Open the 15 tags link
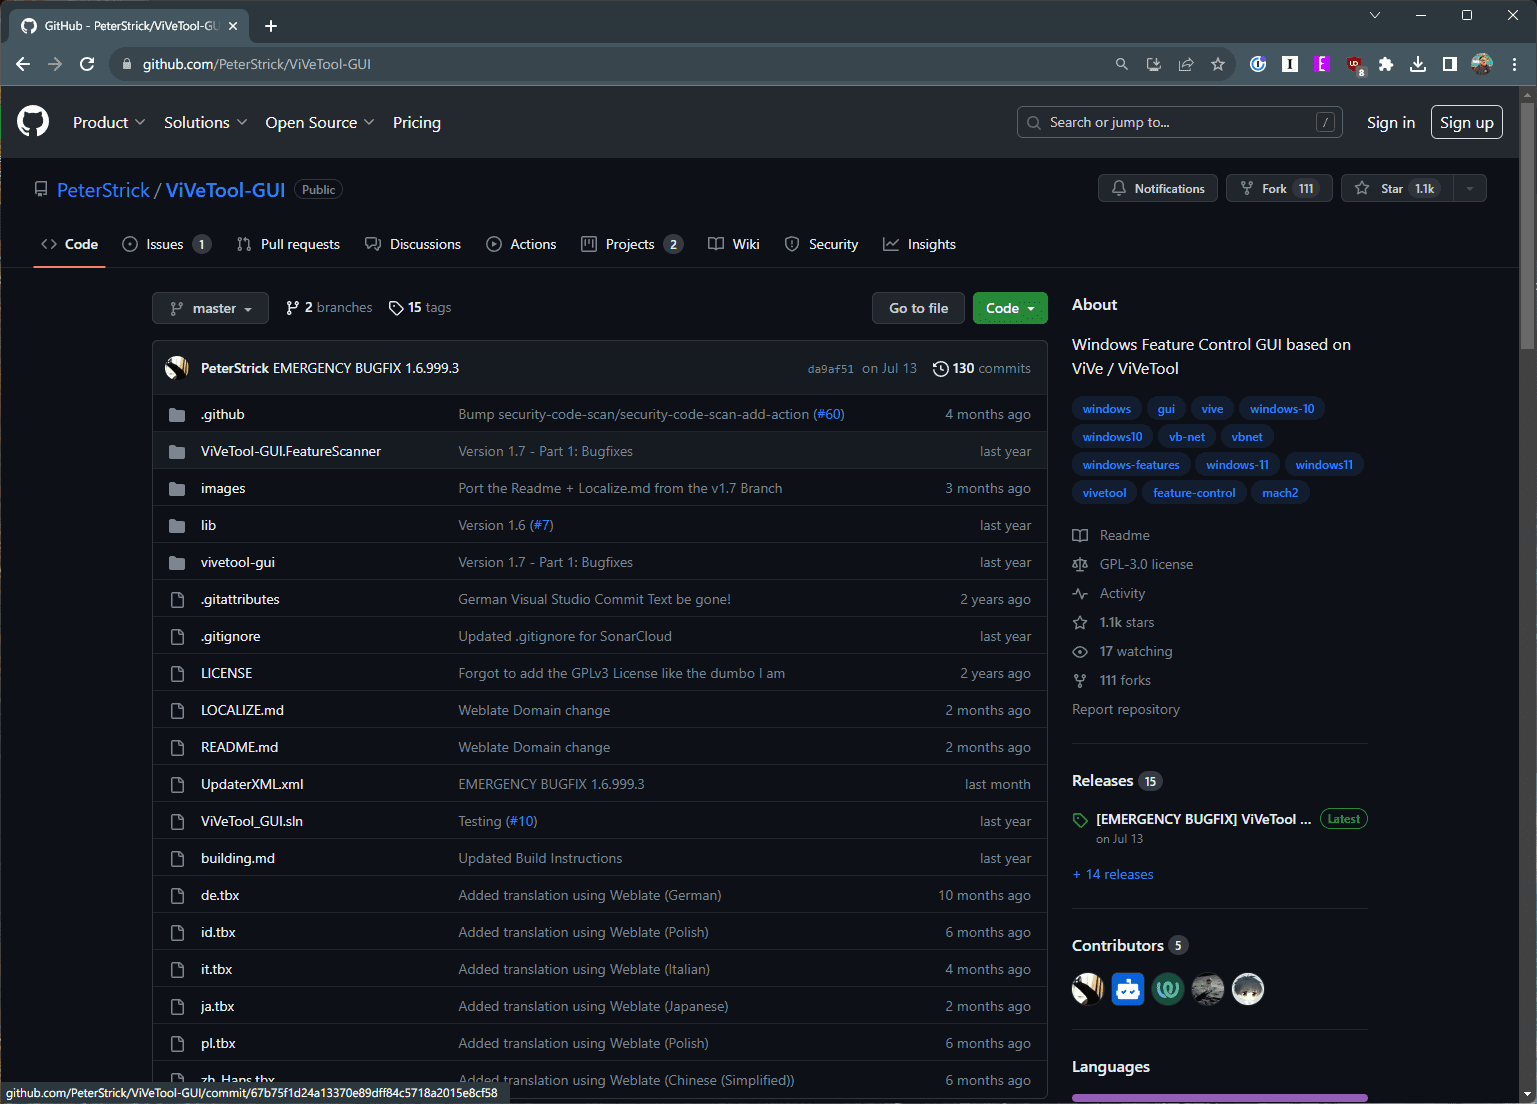Viewport: 1537px width, 1104px height. click(420, 307)
